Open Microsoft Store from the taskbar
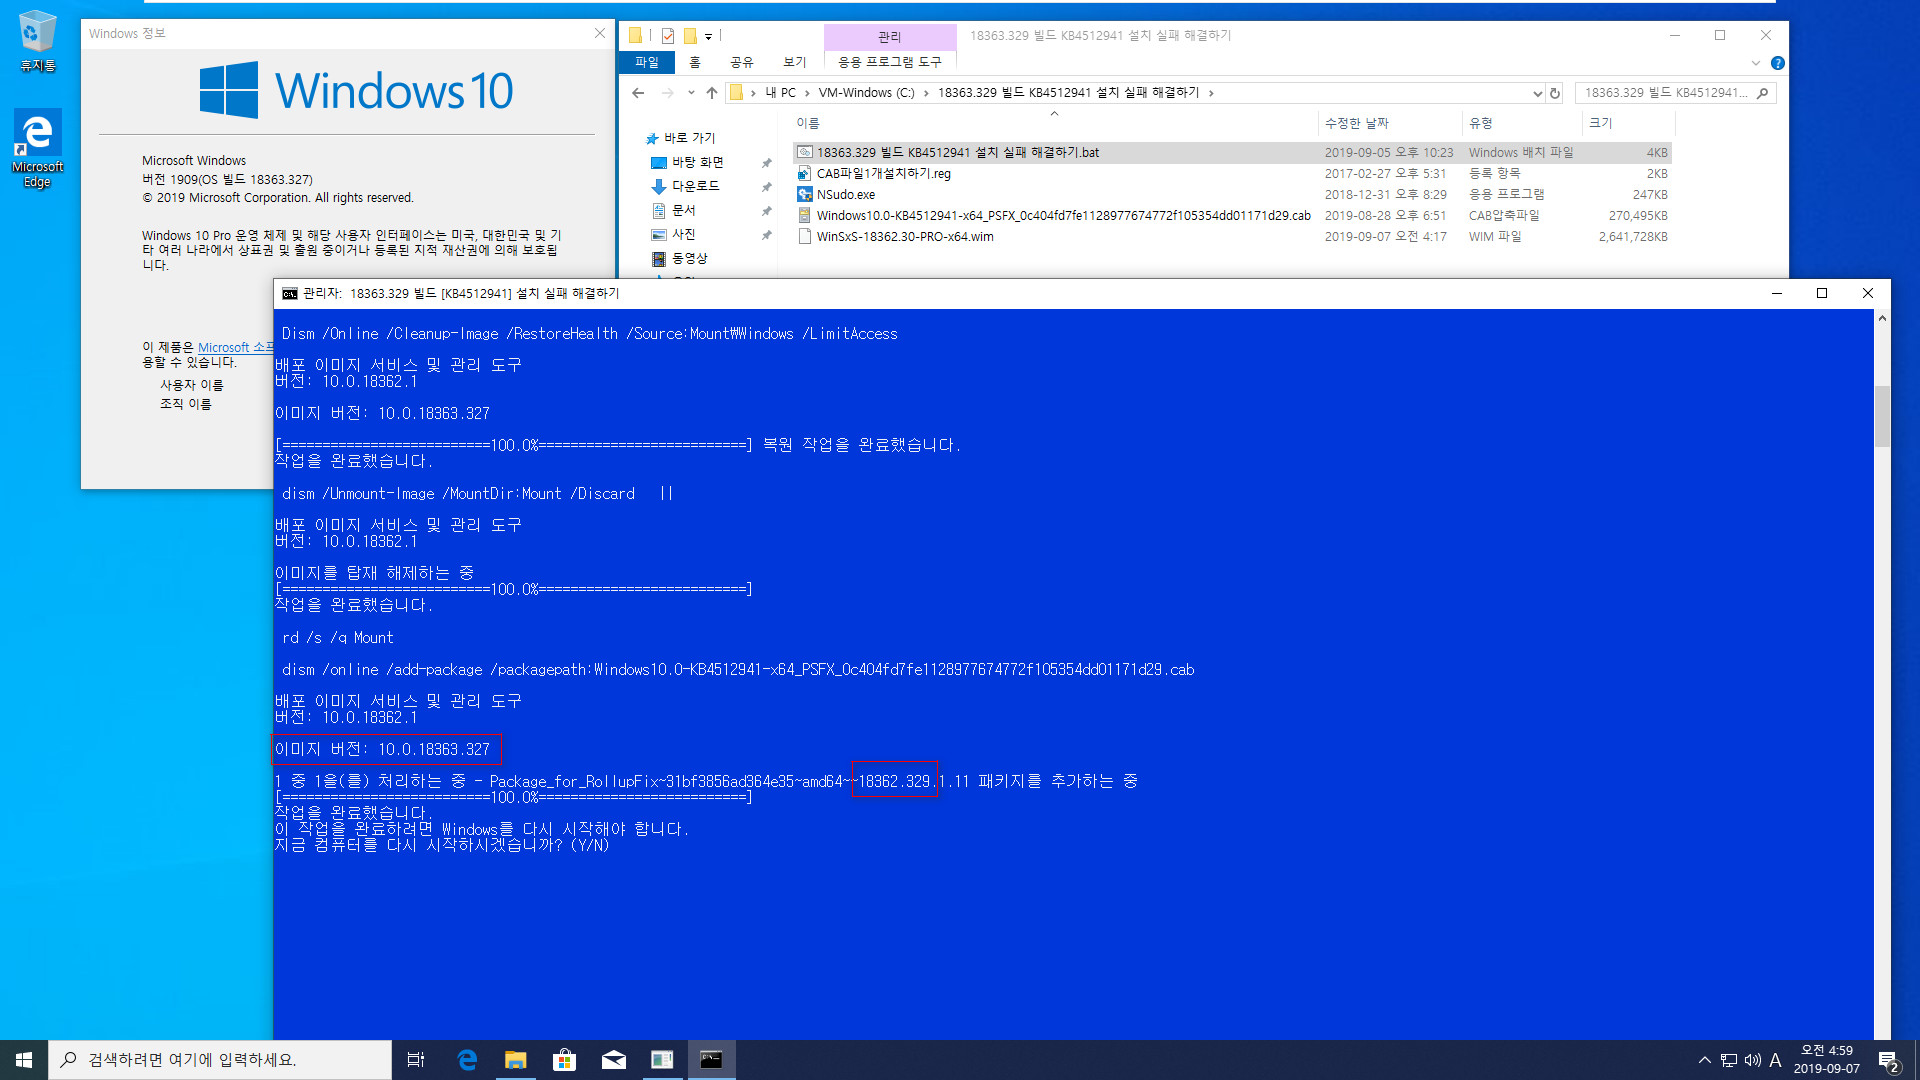Viewport: 1920px width, 1080px height. coord(565,1060)
